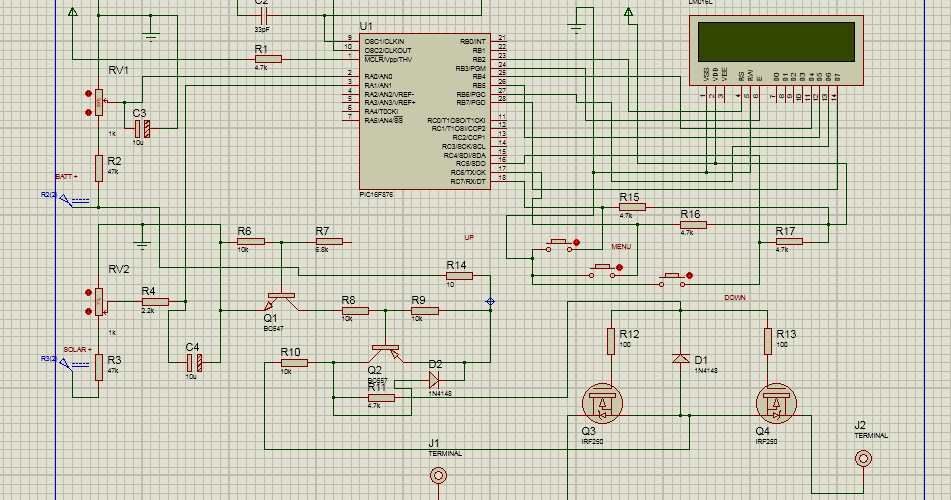Select the 47k resistor R3
This screenshot has width=951, height=500.
(x=99, y=367)
